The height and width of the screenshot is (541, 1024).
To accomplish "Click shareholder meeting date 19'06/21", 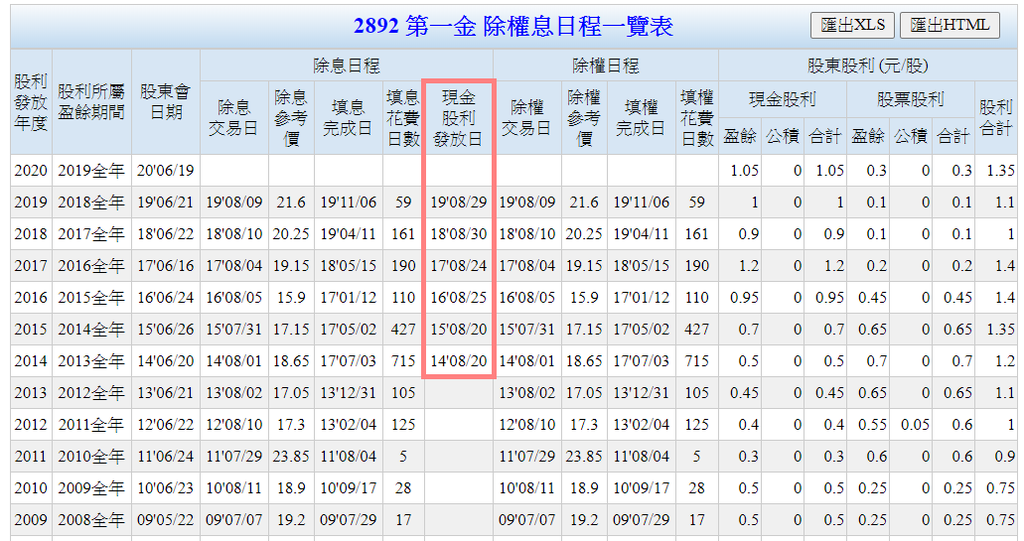I will 166,203.
